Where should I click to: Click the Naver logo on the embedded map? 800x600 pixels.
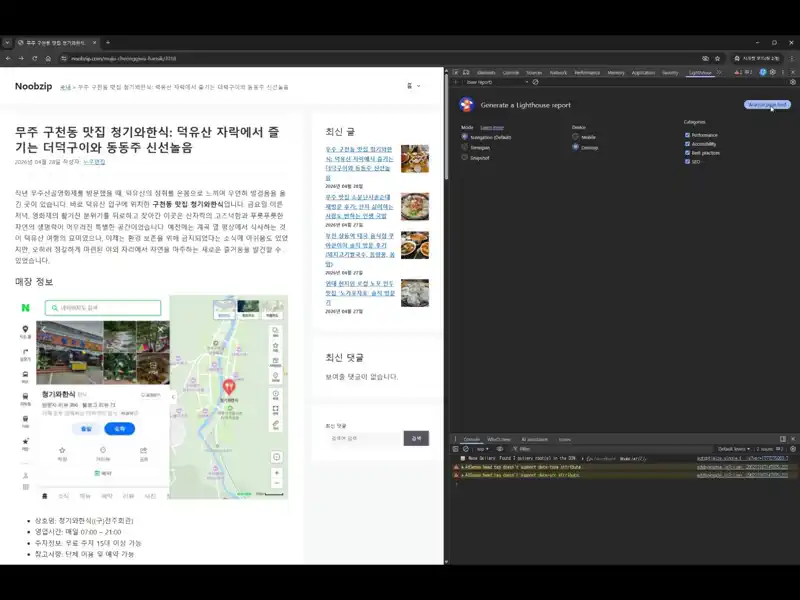(x=24, y=307)
